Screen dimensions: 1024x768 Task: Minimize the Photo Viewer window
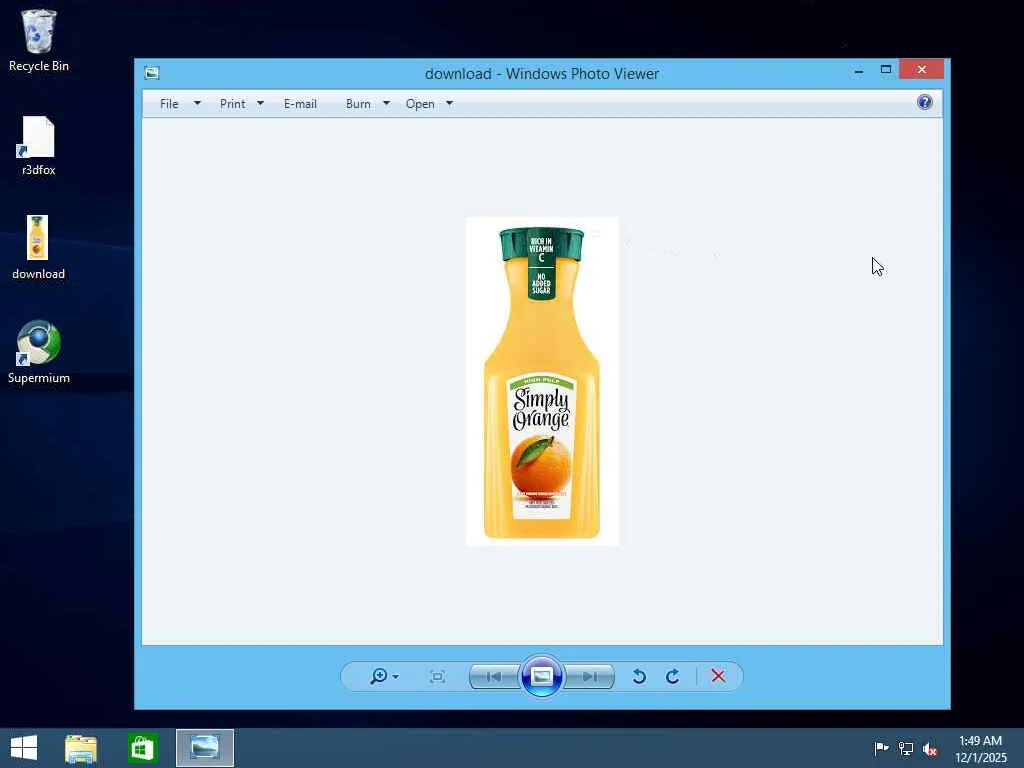point(859,70)
